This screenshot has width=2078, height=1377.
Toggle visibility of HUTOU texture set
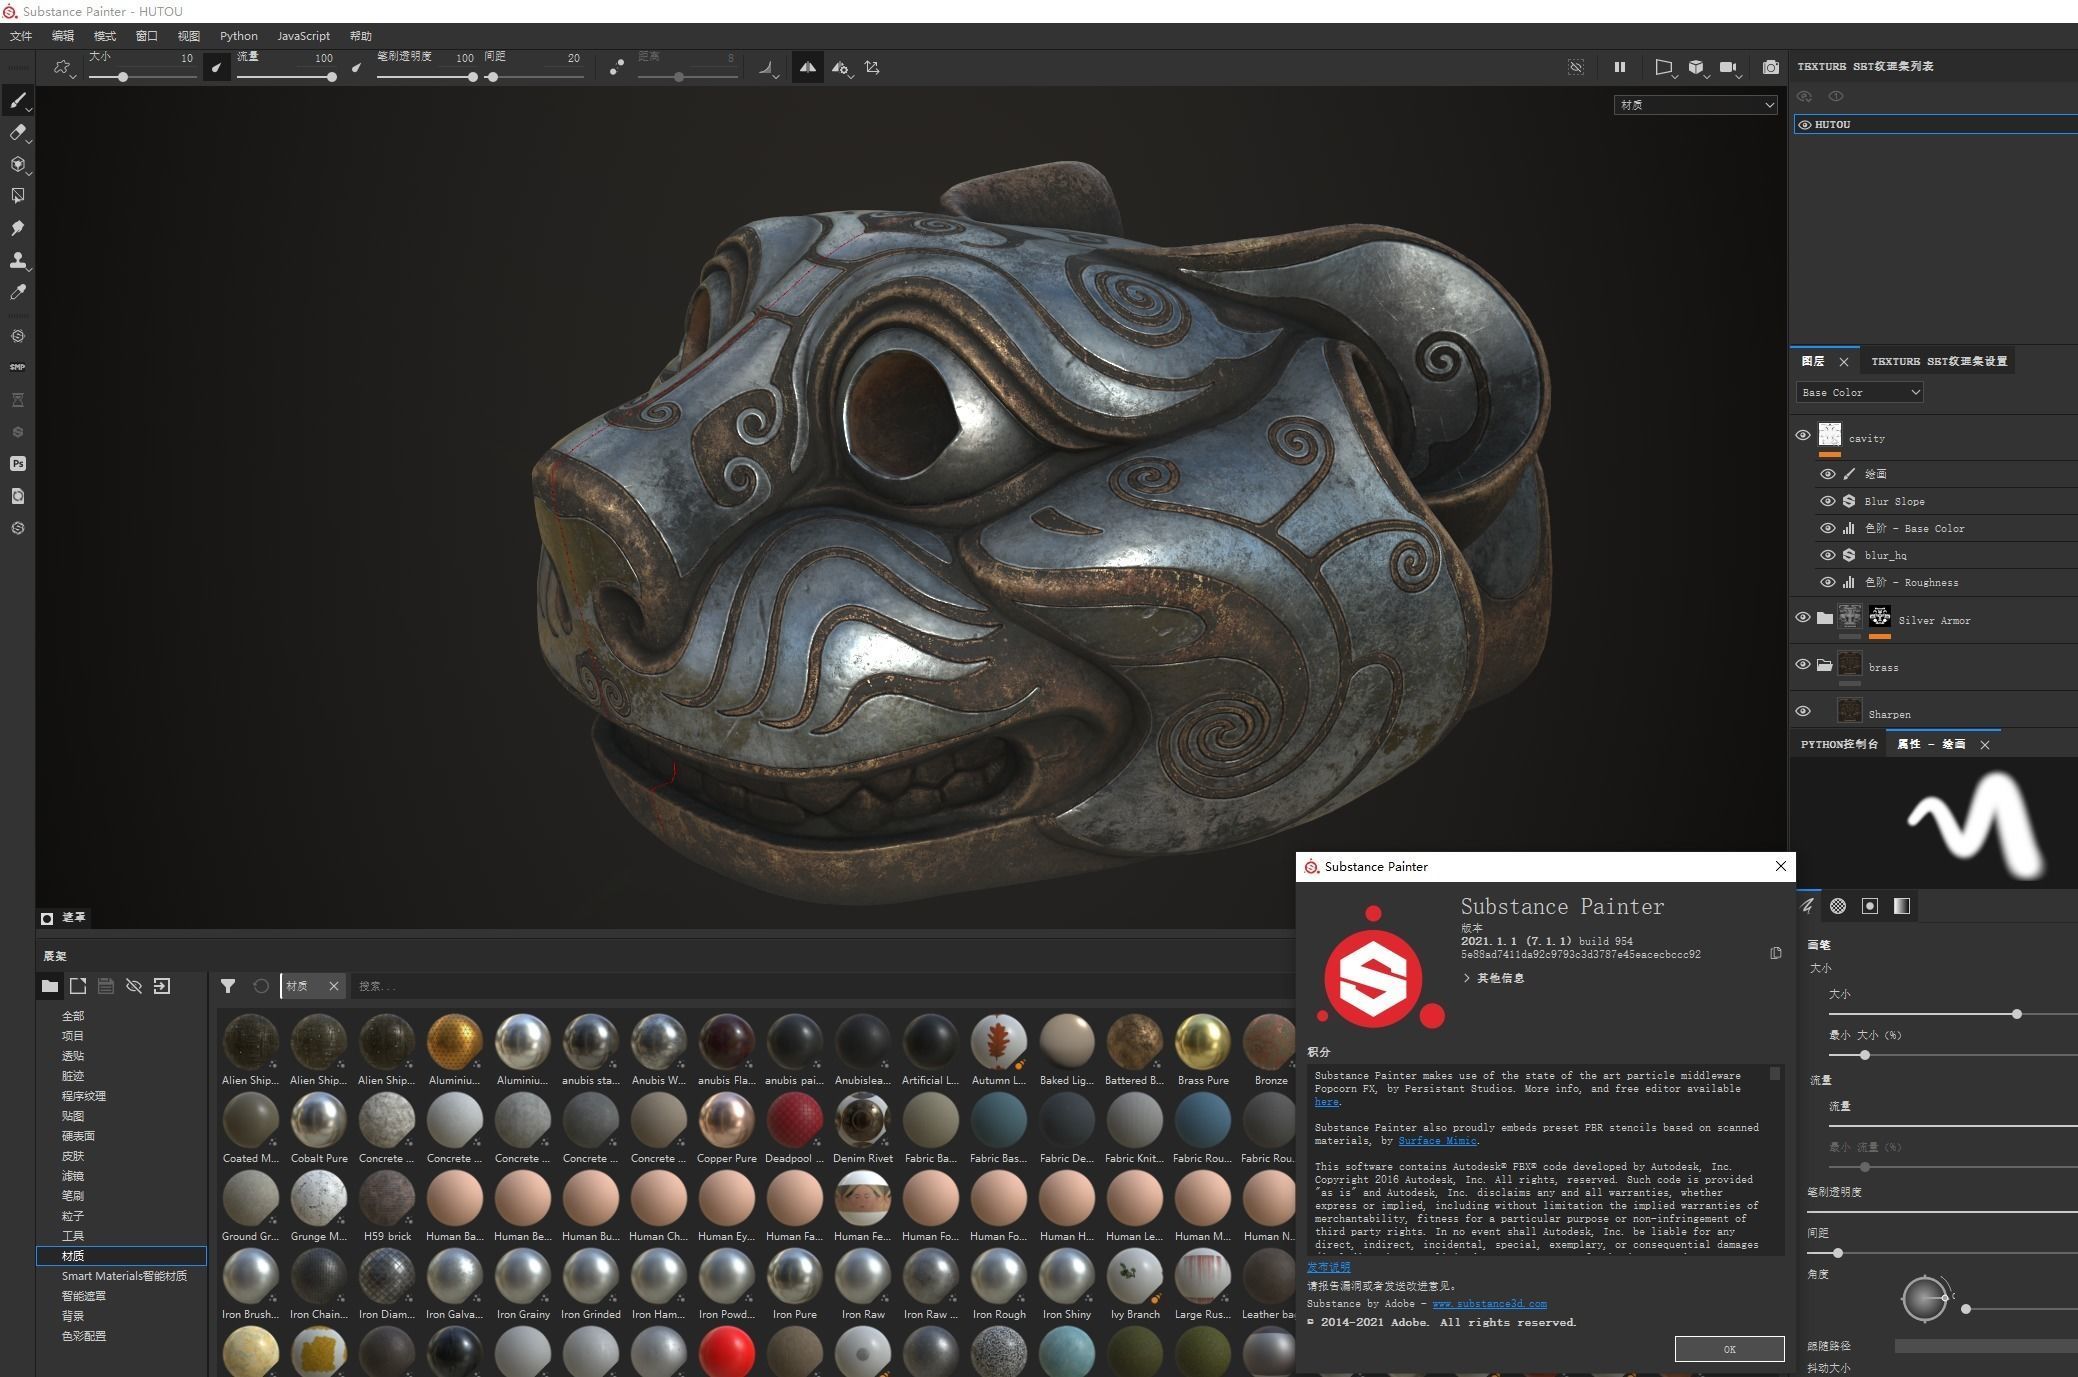(x=1805, y=125)
